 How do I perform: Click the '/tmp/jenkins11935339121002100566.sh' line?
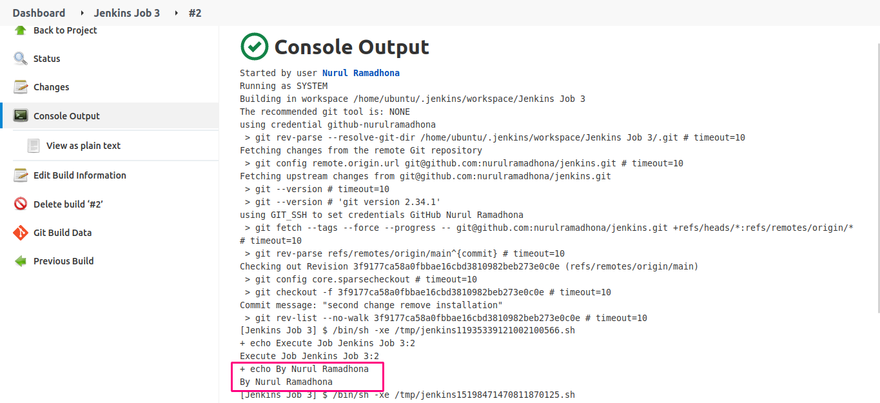tap(407, 331)
